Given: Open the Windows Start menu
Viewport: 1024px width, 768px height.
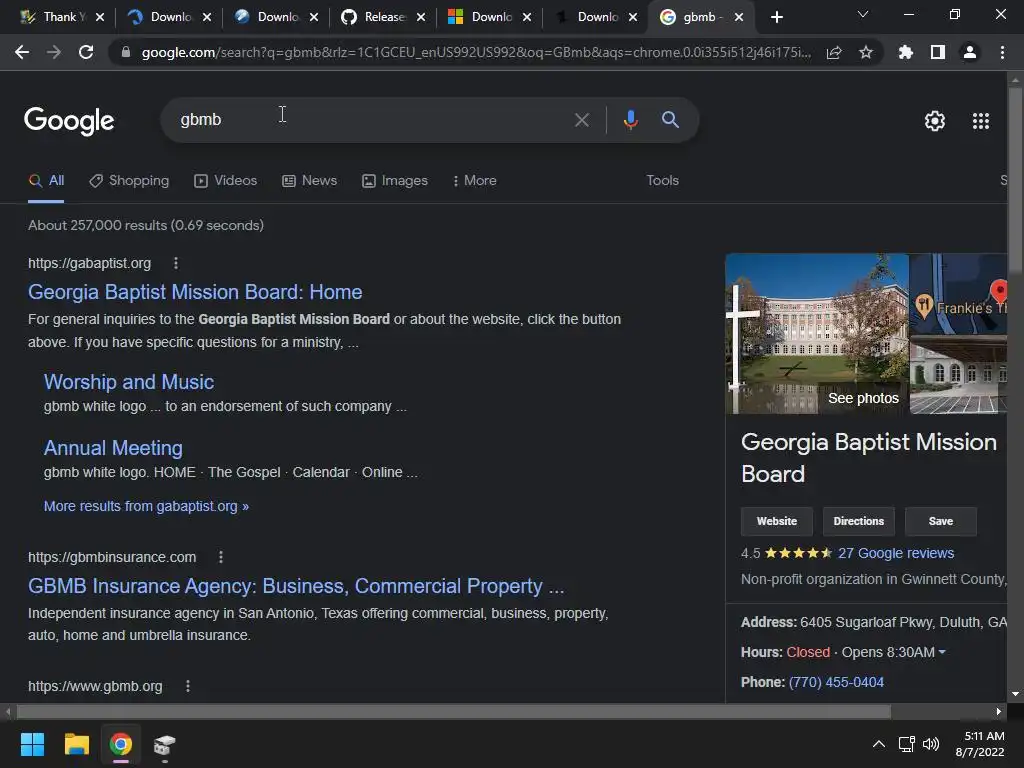Looking at the screenshot, I should (32, 744).
